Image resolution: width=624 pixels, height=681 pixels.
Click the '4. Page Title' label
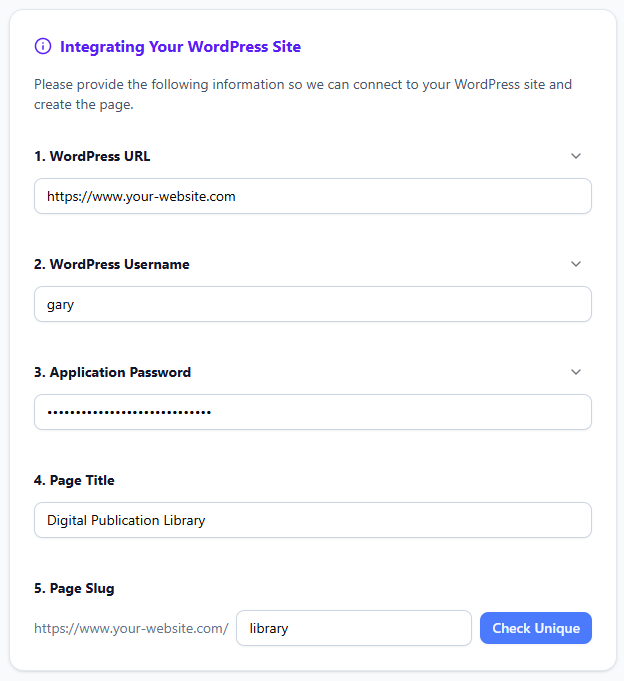point(74,480)
